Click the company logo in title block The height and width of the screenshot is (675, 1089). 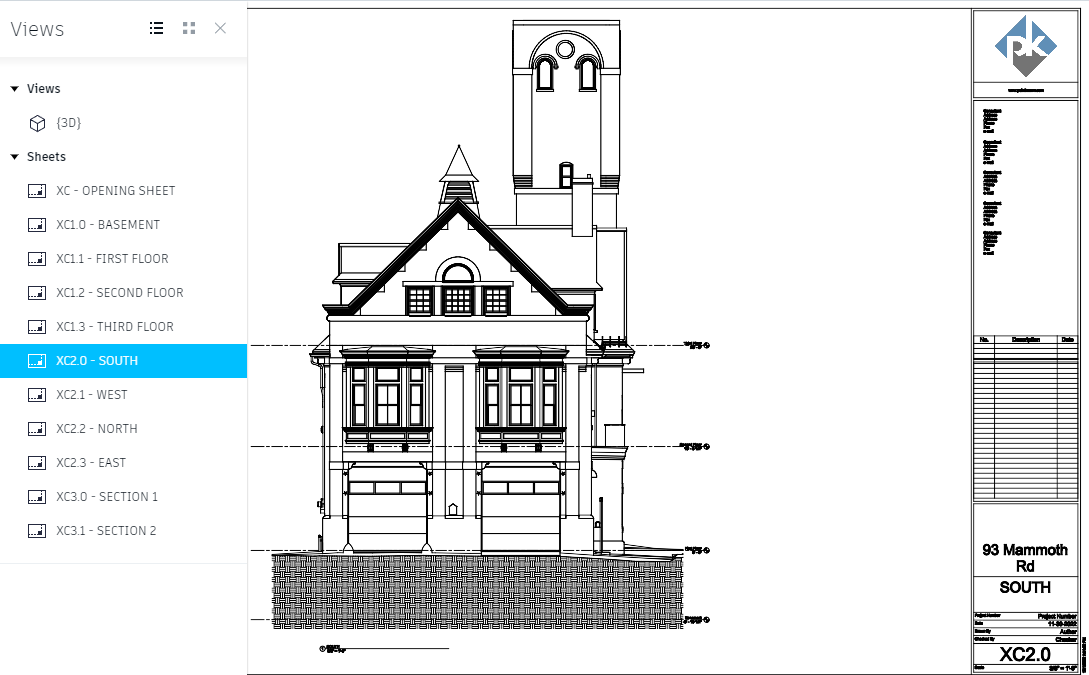[1026, 48]
